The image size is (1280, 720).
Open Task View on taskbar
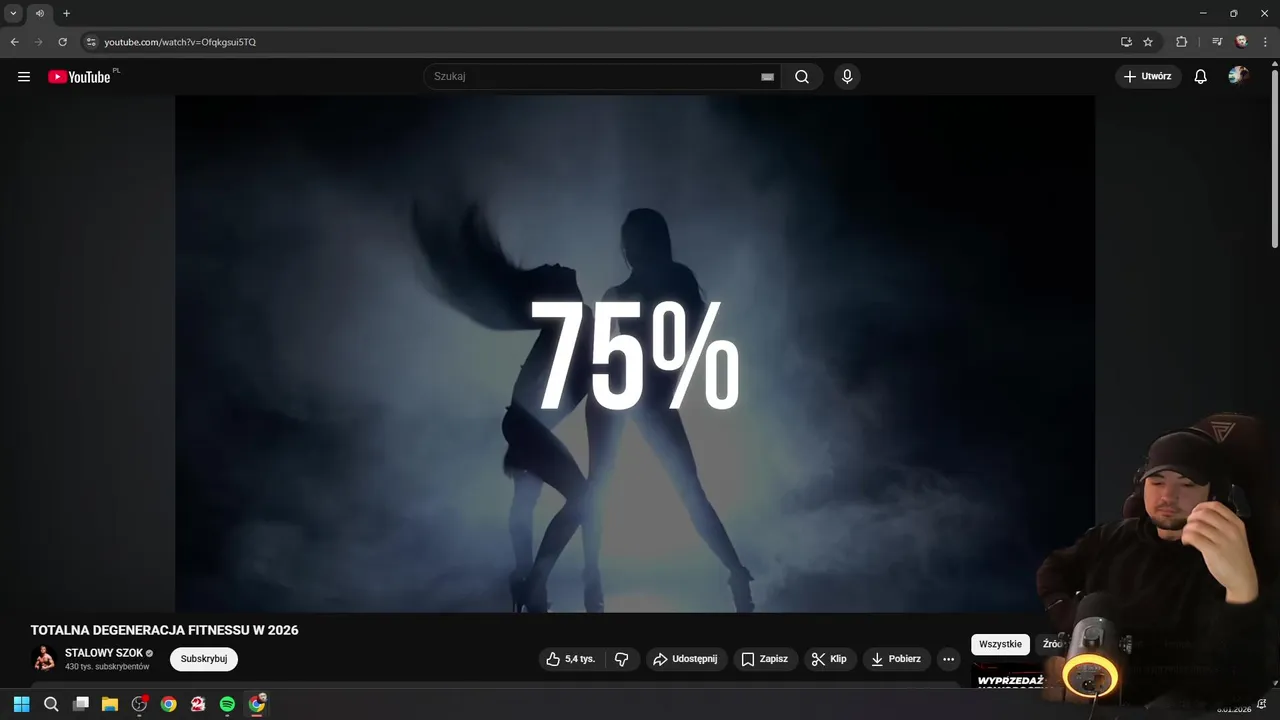[81, 704]
